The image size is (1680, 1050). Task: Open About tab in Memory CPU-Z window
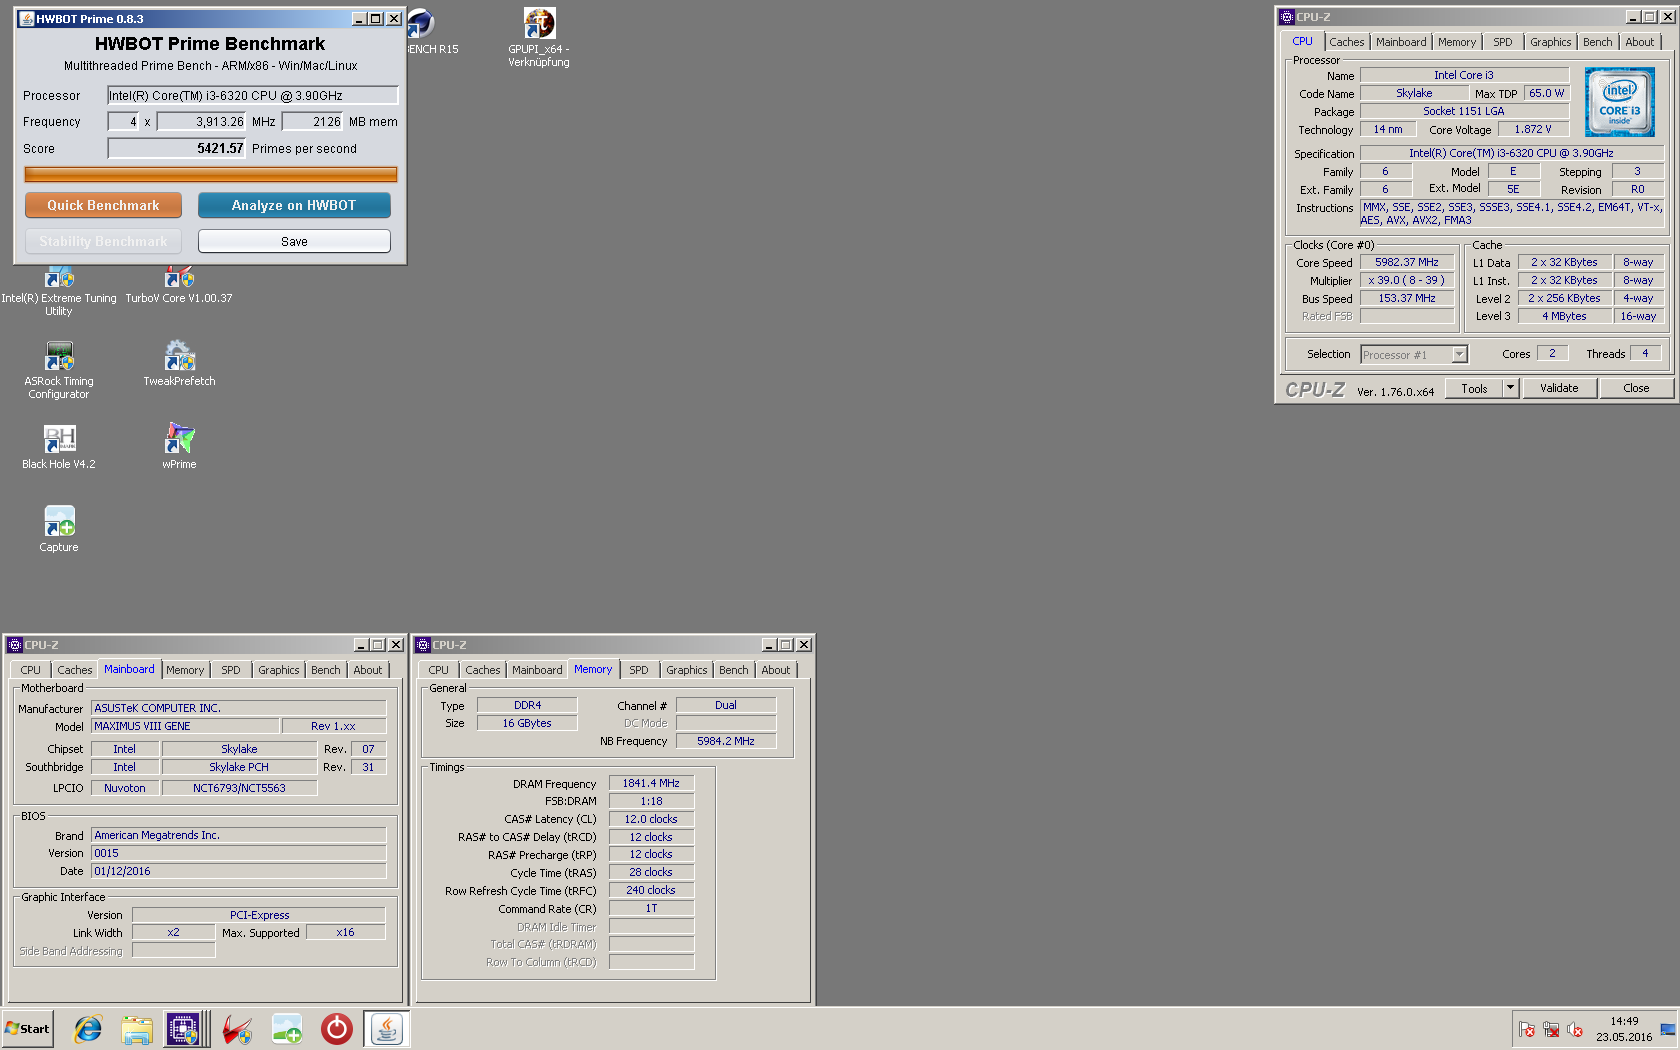775,670
